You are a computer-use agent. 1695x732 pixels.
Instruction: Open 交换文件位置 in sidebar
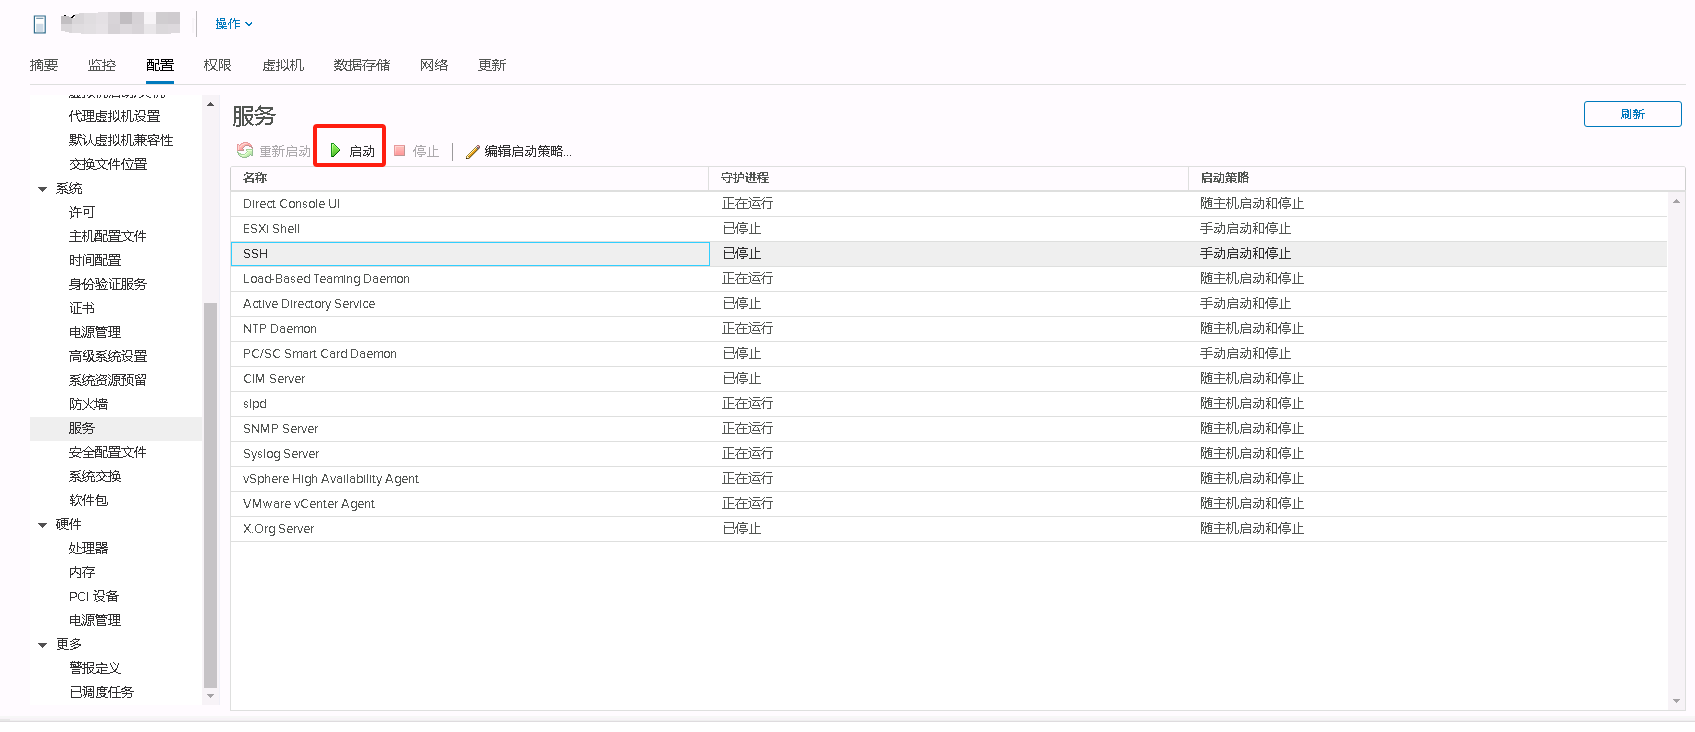click(108, 164)
